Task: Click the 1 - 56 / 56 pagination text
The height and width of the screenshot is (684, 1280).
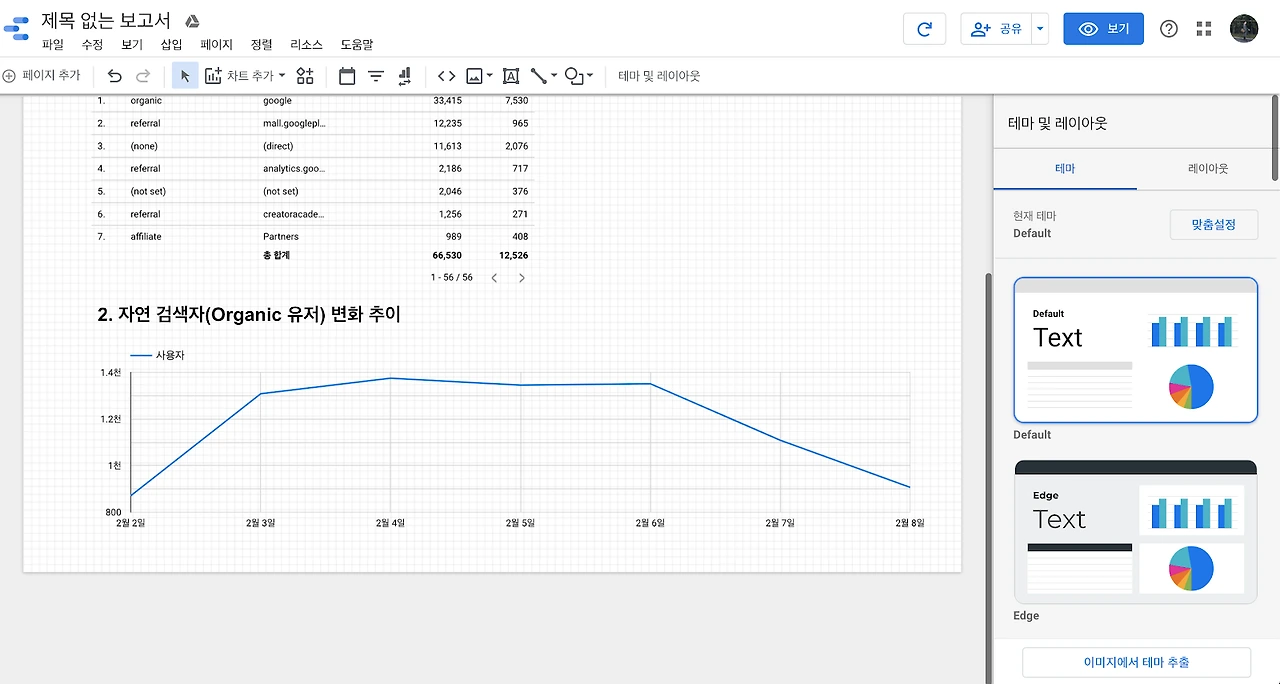Action: pyautogui.click(x=452, y=277)
